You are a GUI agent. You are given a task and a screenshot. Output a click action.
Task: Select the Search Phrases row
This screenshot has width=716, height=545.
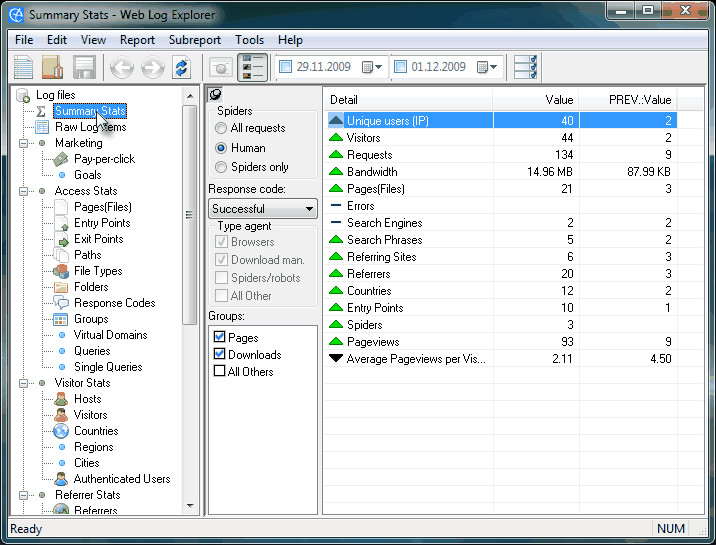click(502, 240)
